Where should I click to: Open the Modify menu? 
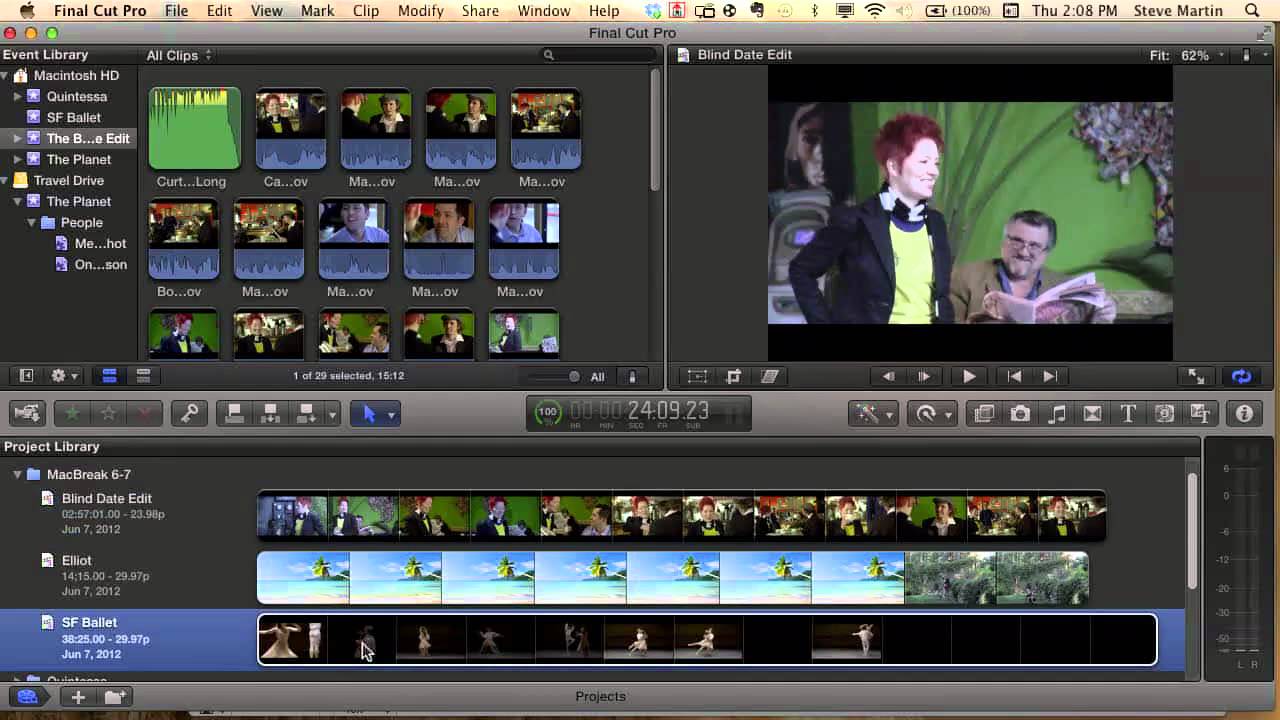(x=420, y=11)
